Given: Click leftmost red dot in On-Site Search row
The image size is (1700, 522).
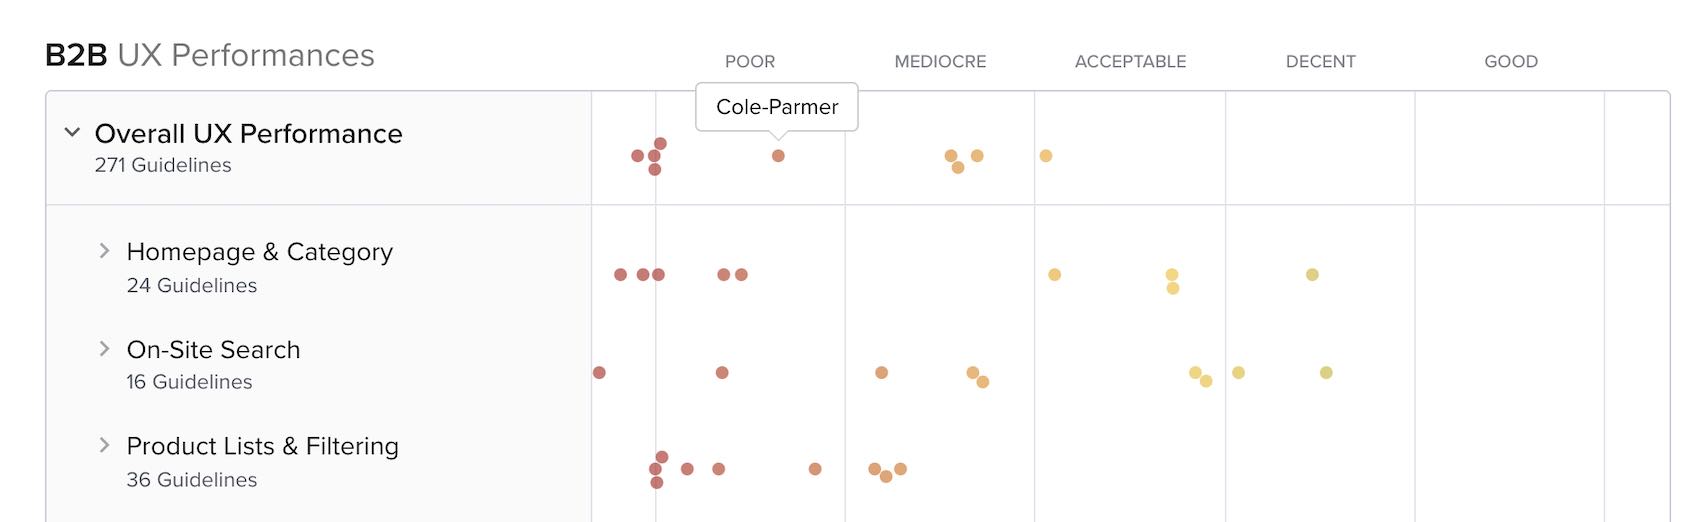Looking at the screenshot, I should [599, 373].
